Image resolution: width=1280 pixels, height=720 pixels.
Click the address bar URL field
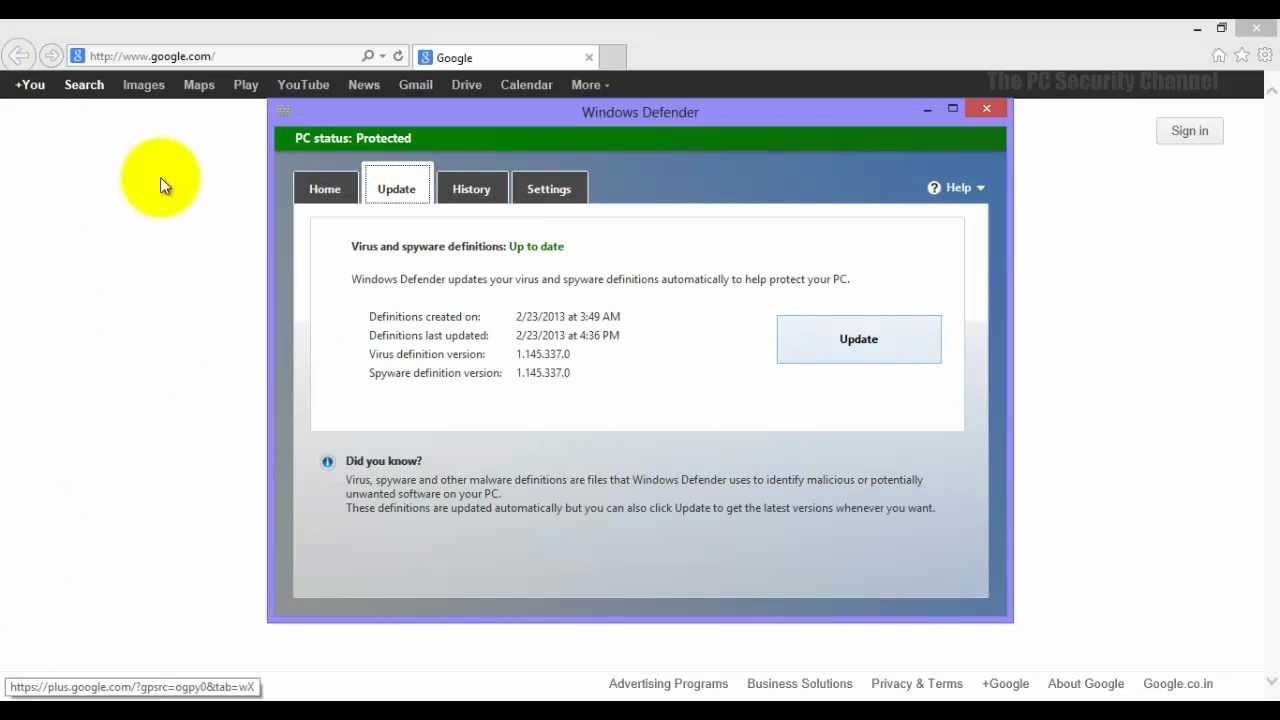(222, 56)
